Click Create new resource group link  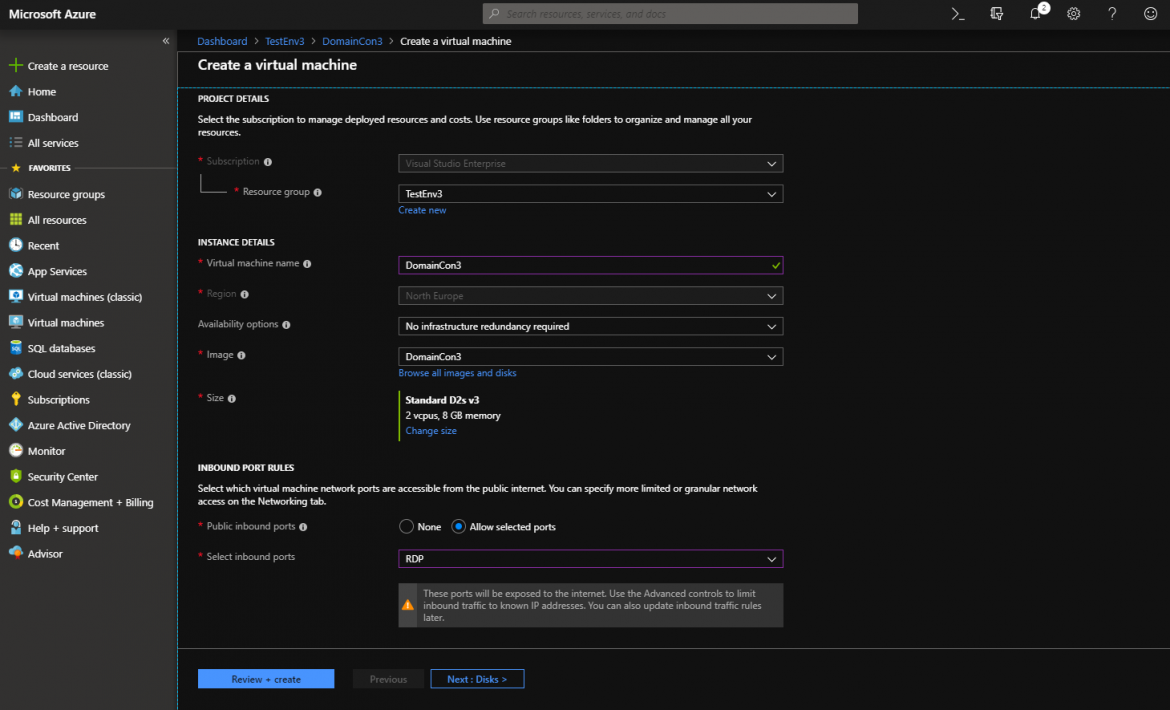click(x=422, y=210)
